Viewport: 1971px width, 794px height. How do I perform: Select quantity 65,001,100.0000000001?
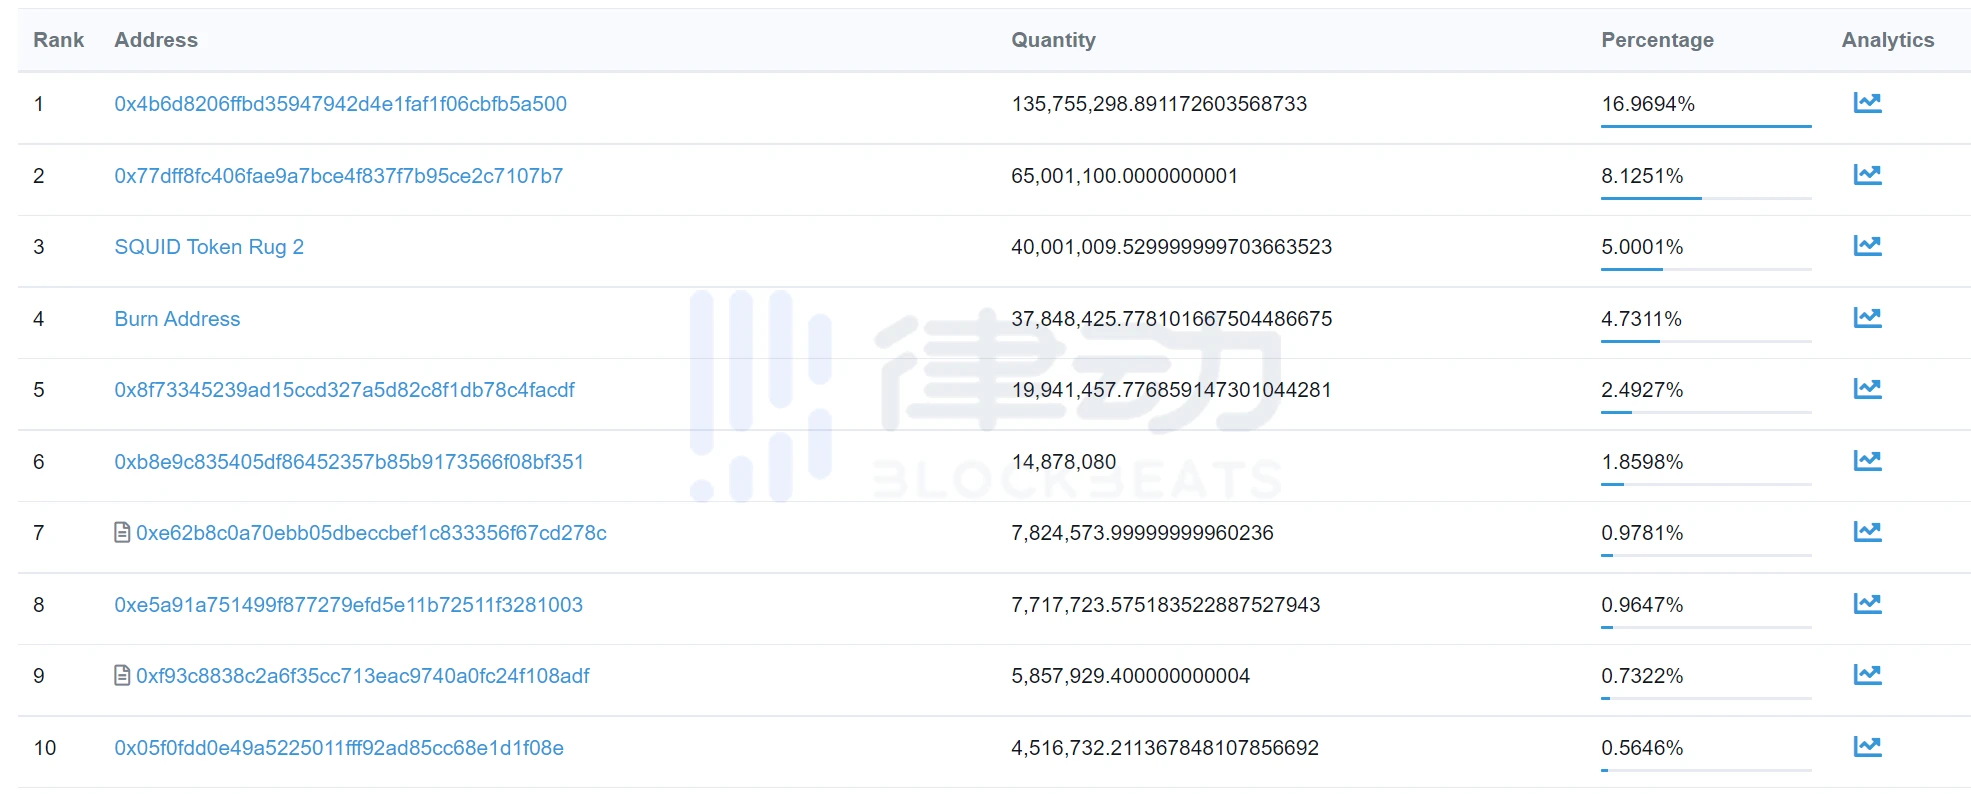1124,176
